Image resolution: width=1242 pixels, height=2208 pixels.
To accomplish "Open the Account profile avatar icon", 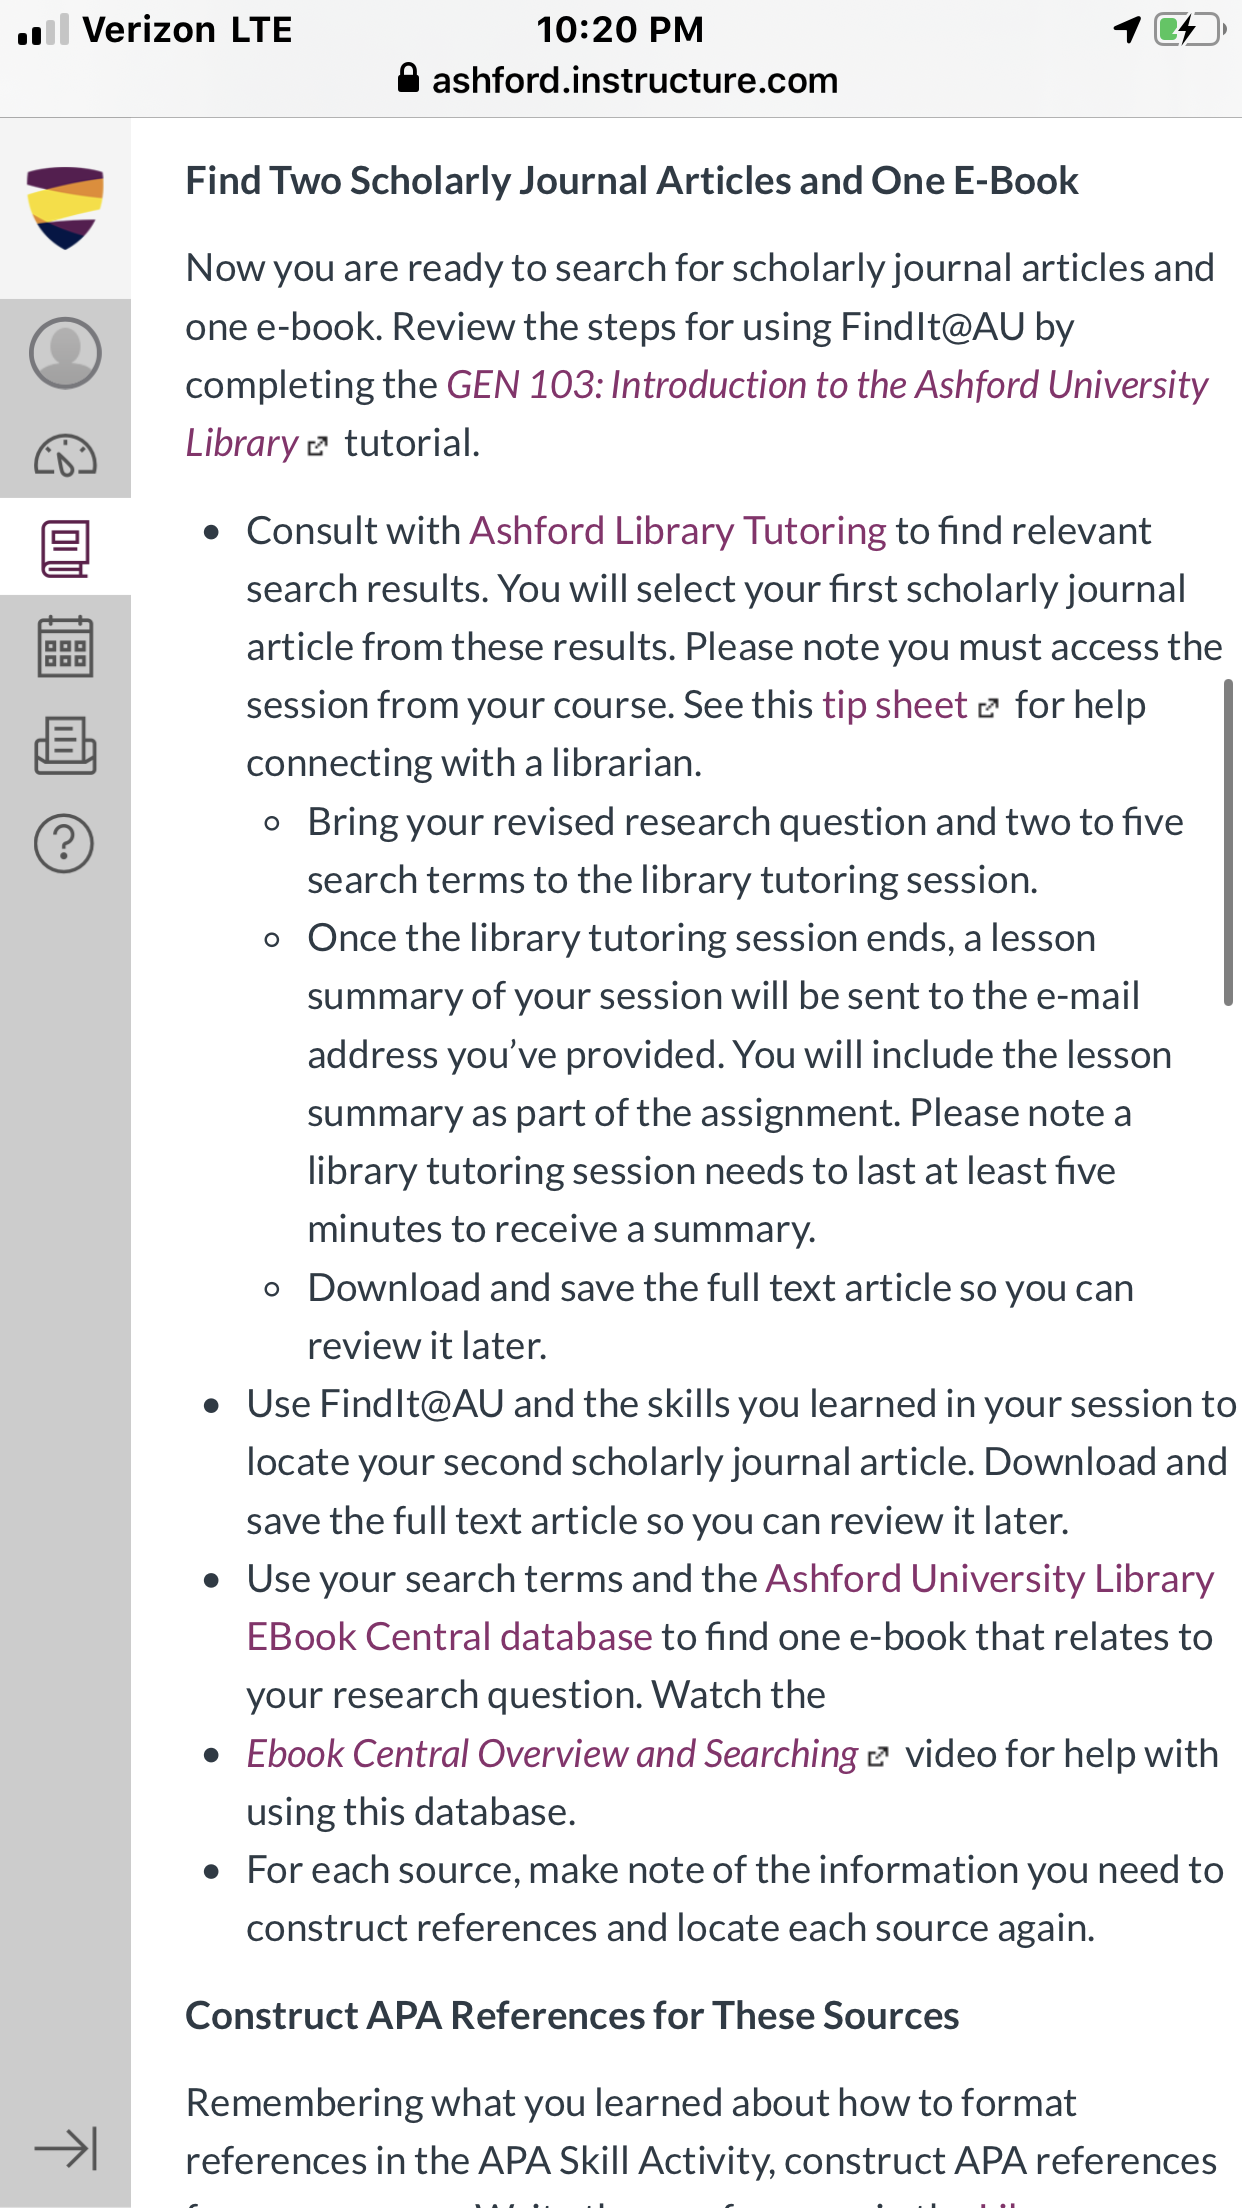I will pos(65,353).
